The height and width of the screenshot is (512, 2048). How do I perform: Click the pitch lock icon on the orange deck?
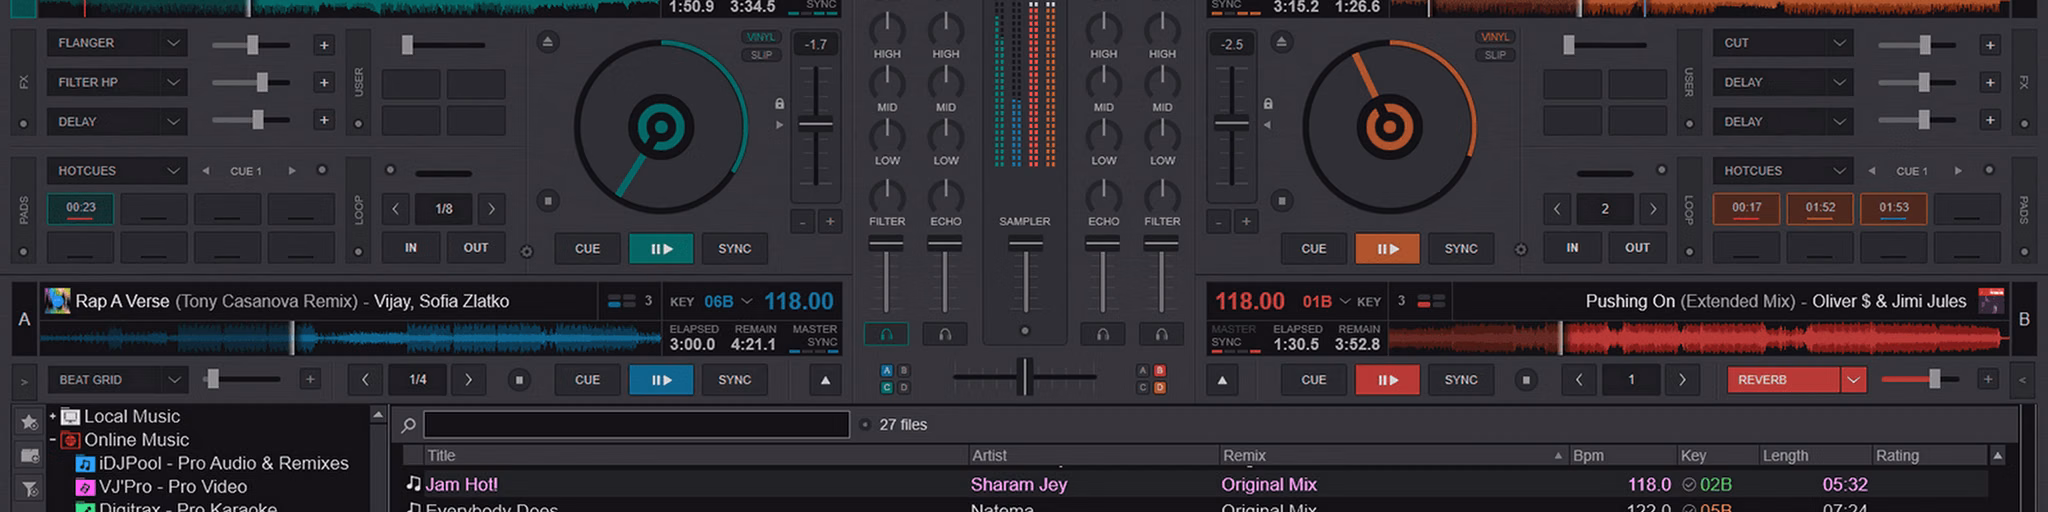[x=1268, y=104]
